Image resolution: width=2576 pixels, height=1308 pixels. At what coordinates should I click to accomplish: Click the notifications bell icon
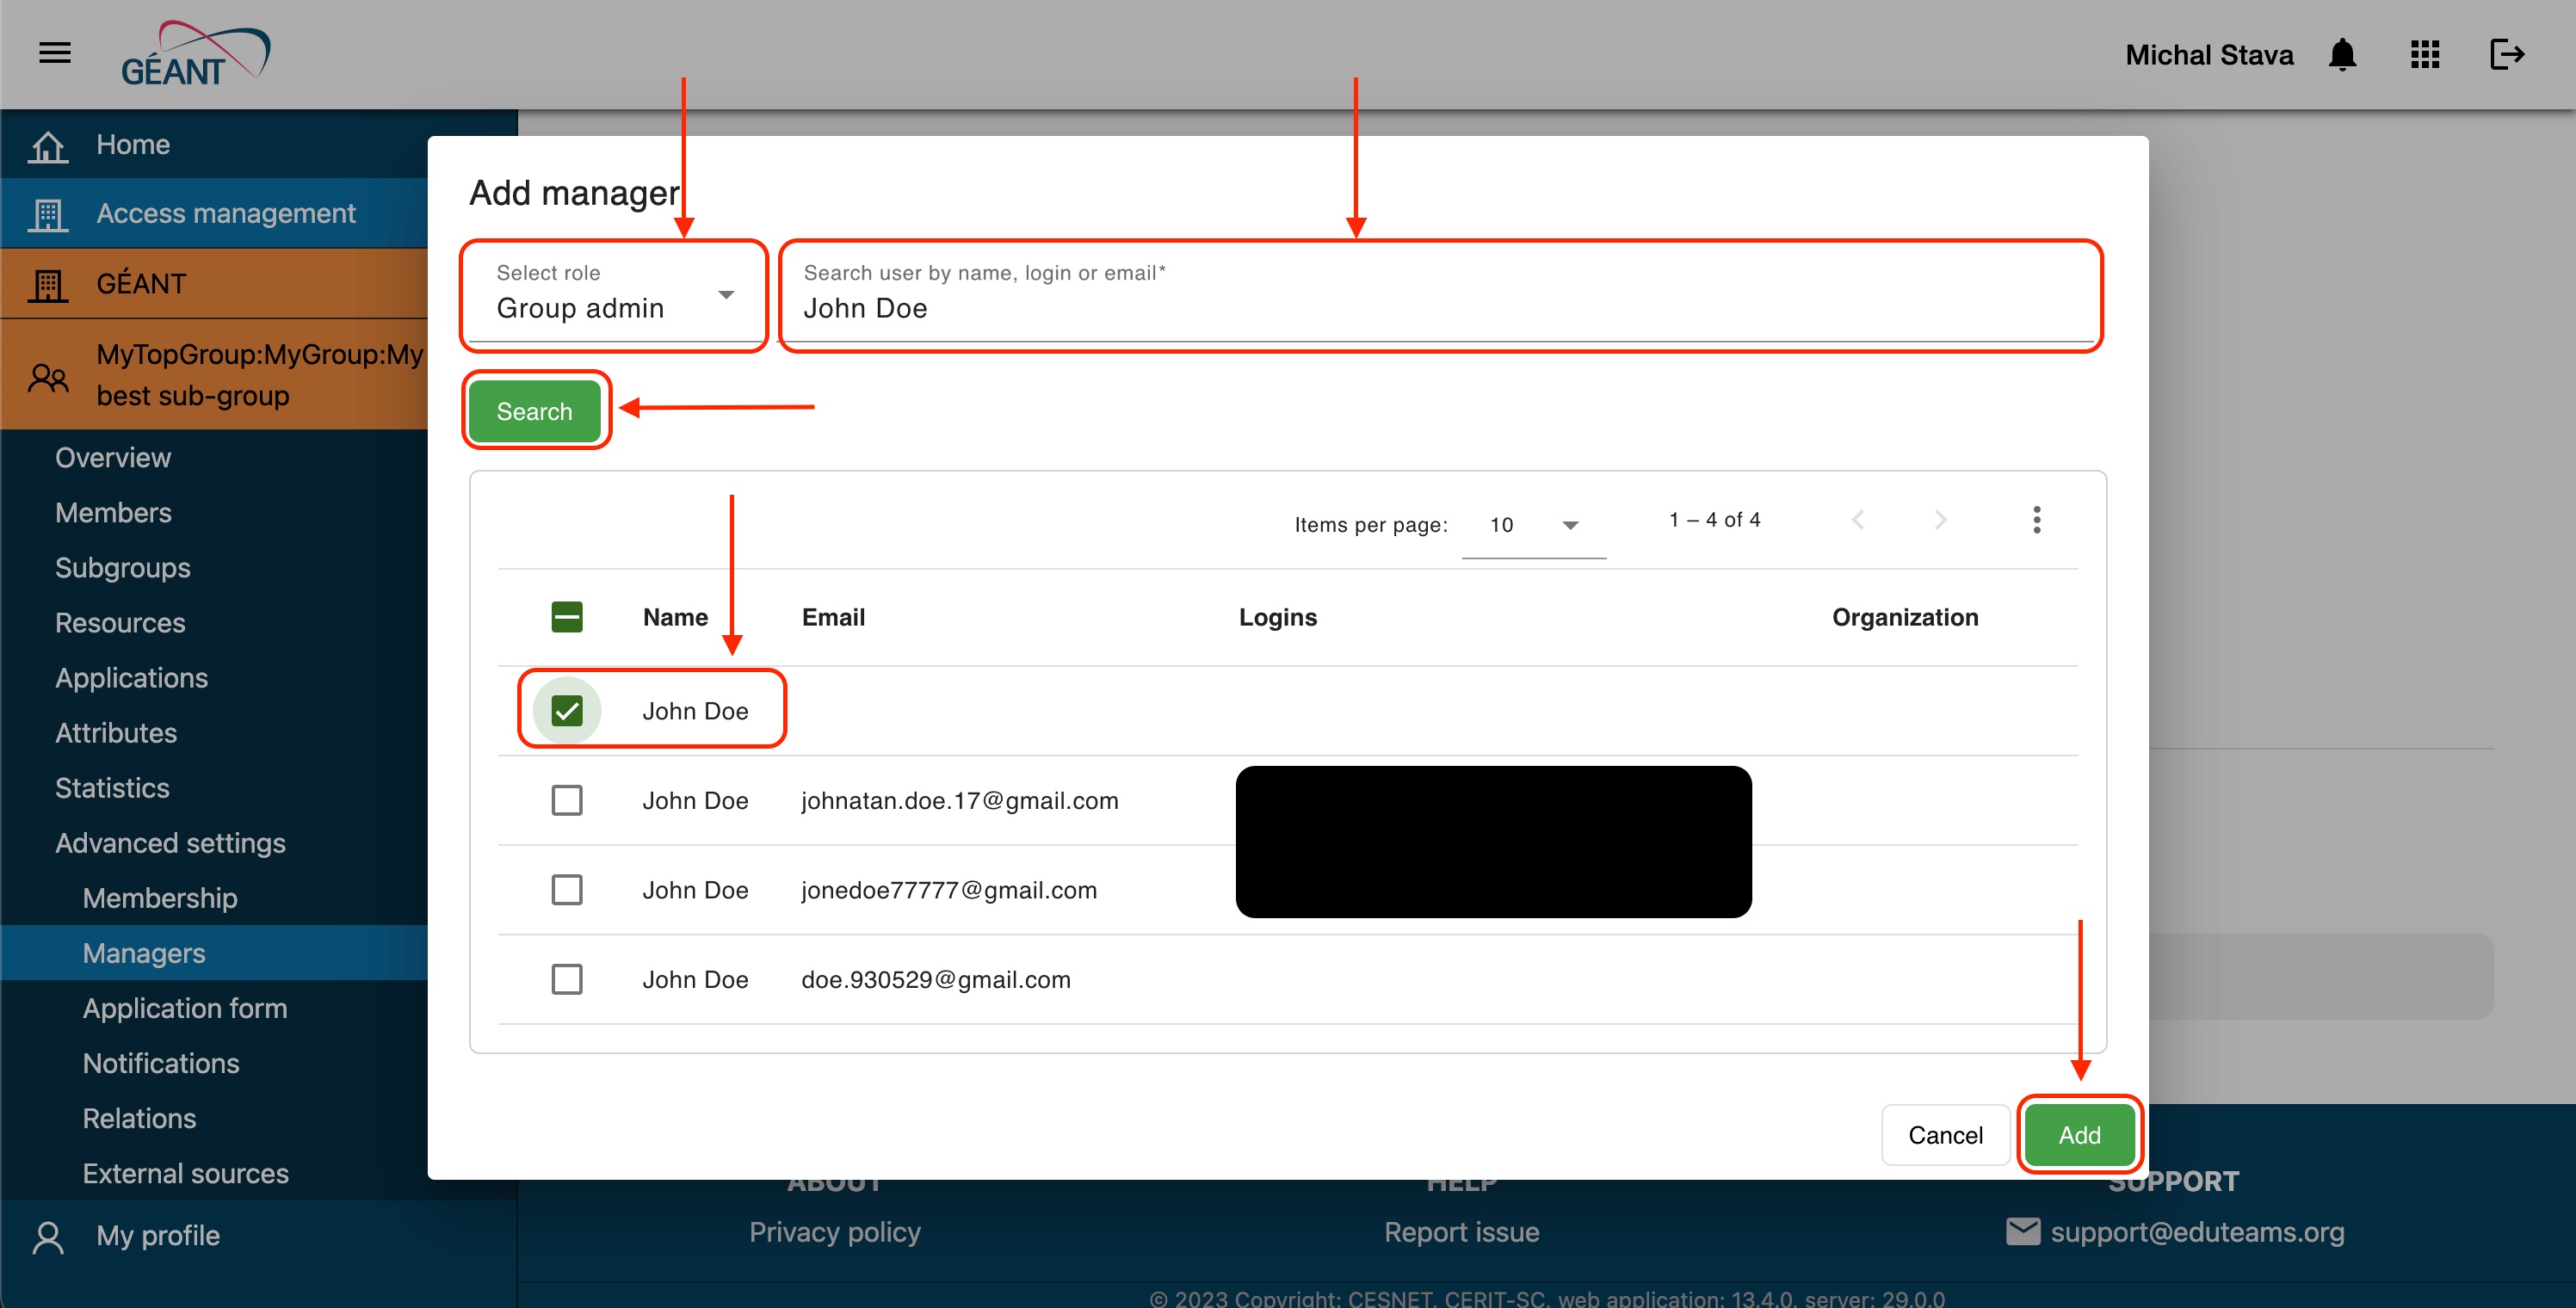pyautogui.click(x=2342, y=55)
